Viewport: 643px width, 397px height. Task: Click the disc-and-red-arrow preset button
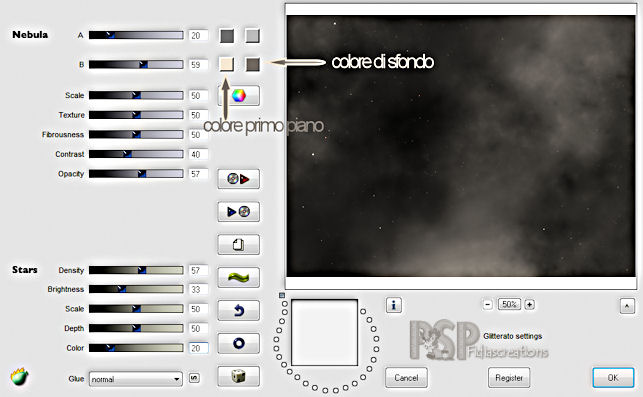click(238, 179)
